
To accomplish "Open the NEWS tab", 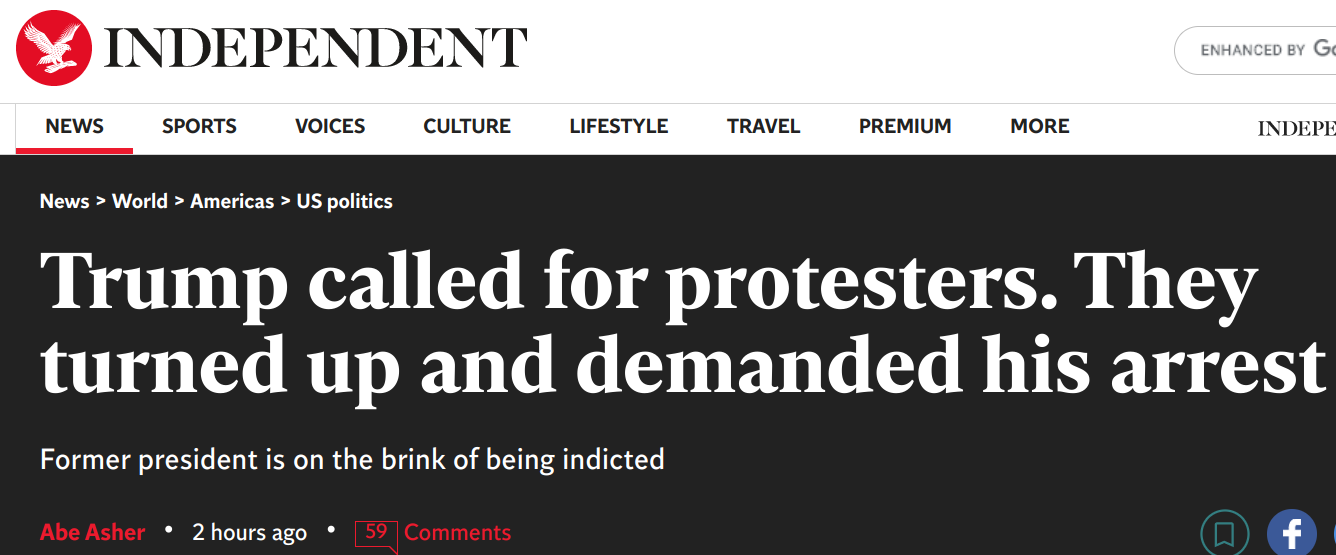I will tap(74, 126).
